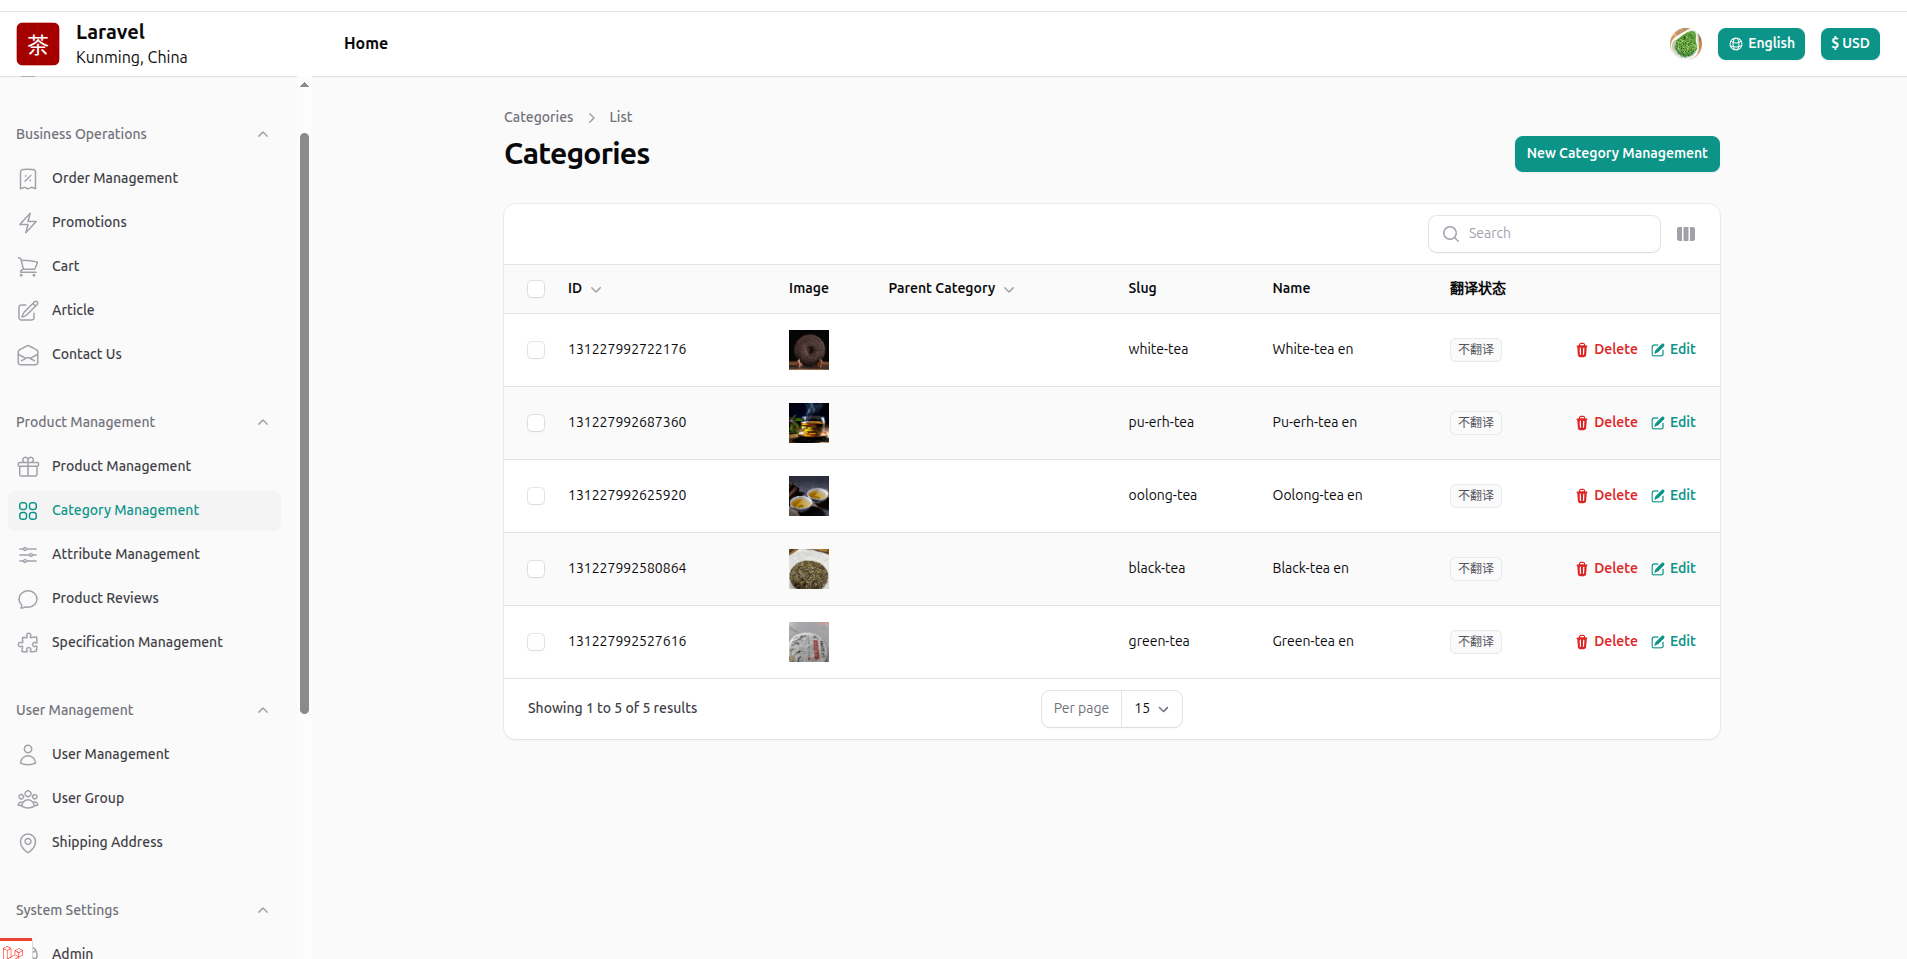Delete the pu-erh-tea category
The width and height of the screenshot is (1907, 959).
[x=1606, y=423]
